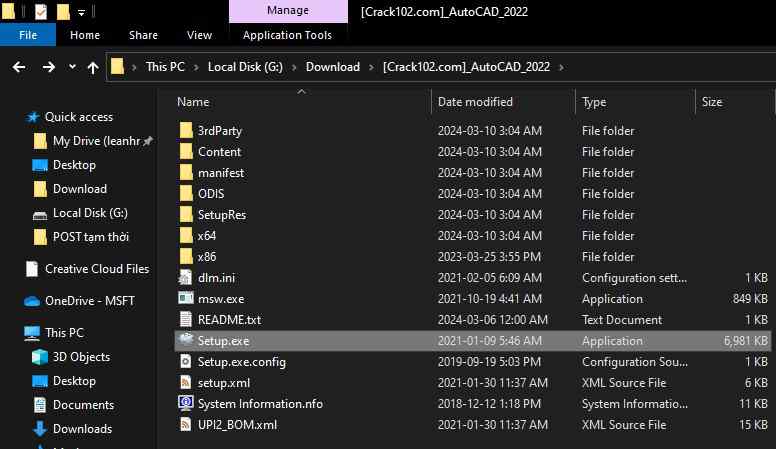Click the setup.xml file icon

(x=185, y=383)
